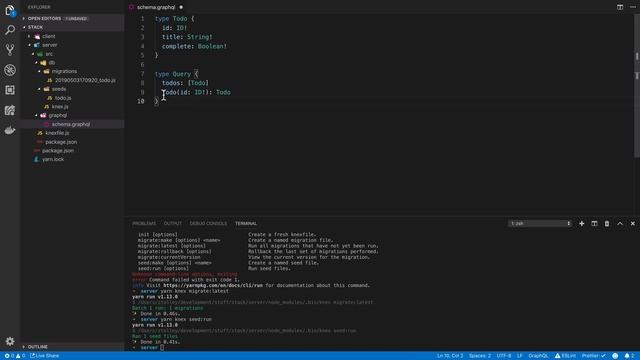Expand the client folder

[x=49, y=36]
